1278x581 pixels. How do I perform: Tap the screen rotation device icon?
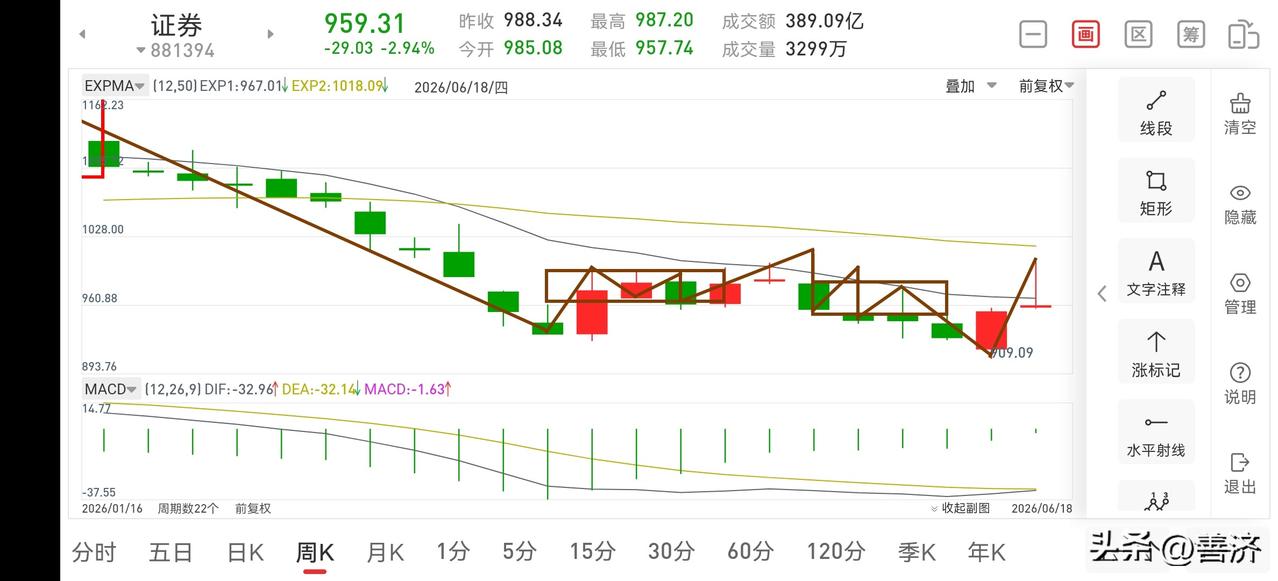click(x=1243, y=34)
